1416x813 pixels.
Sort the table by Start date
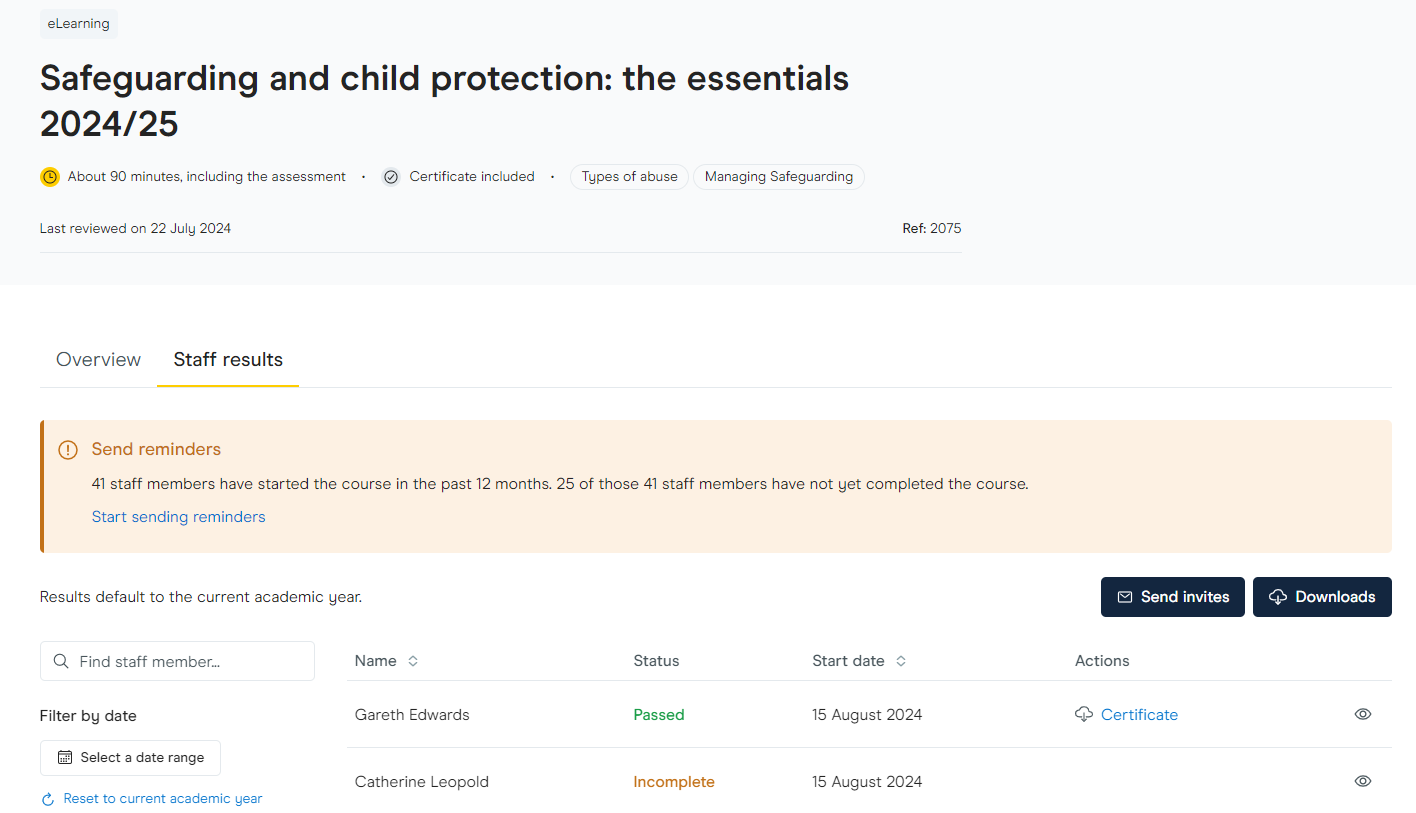[900, 661]
